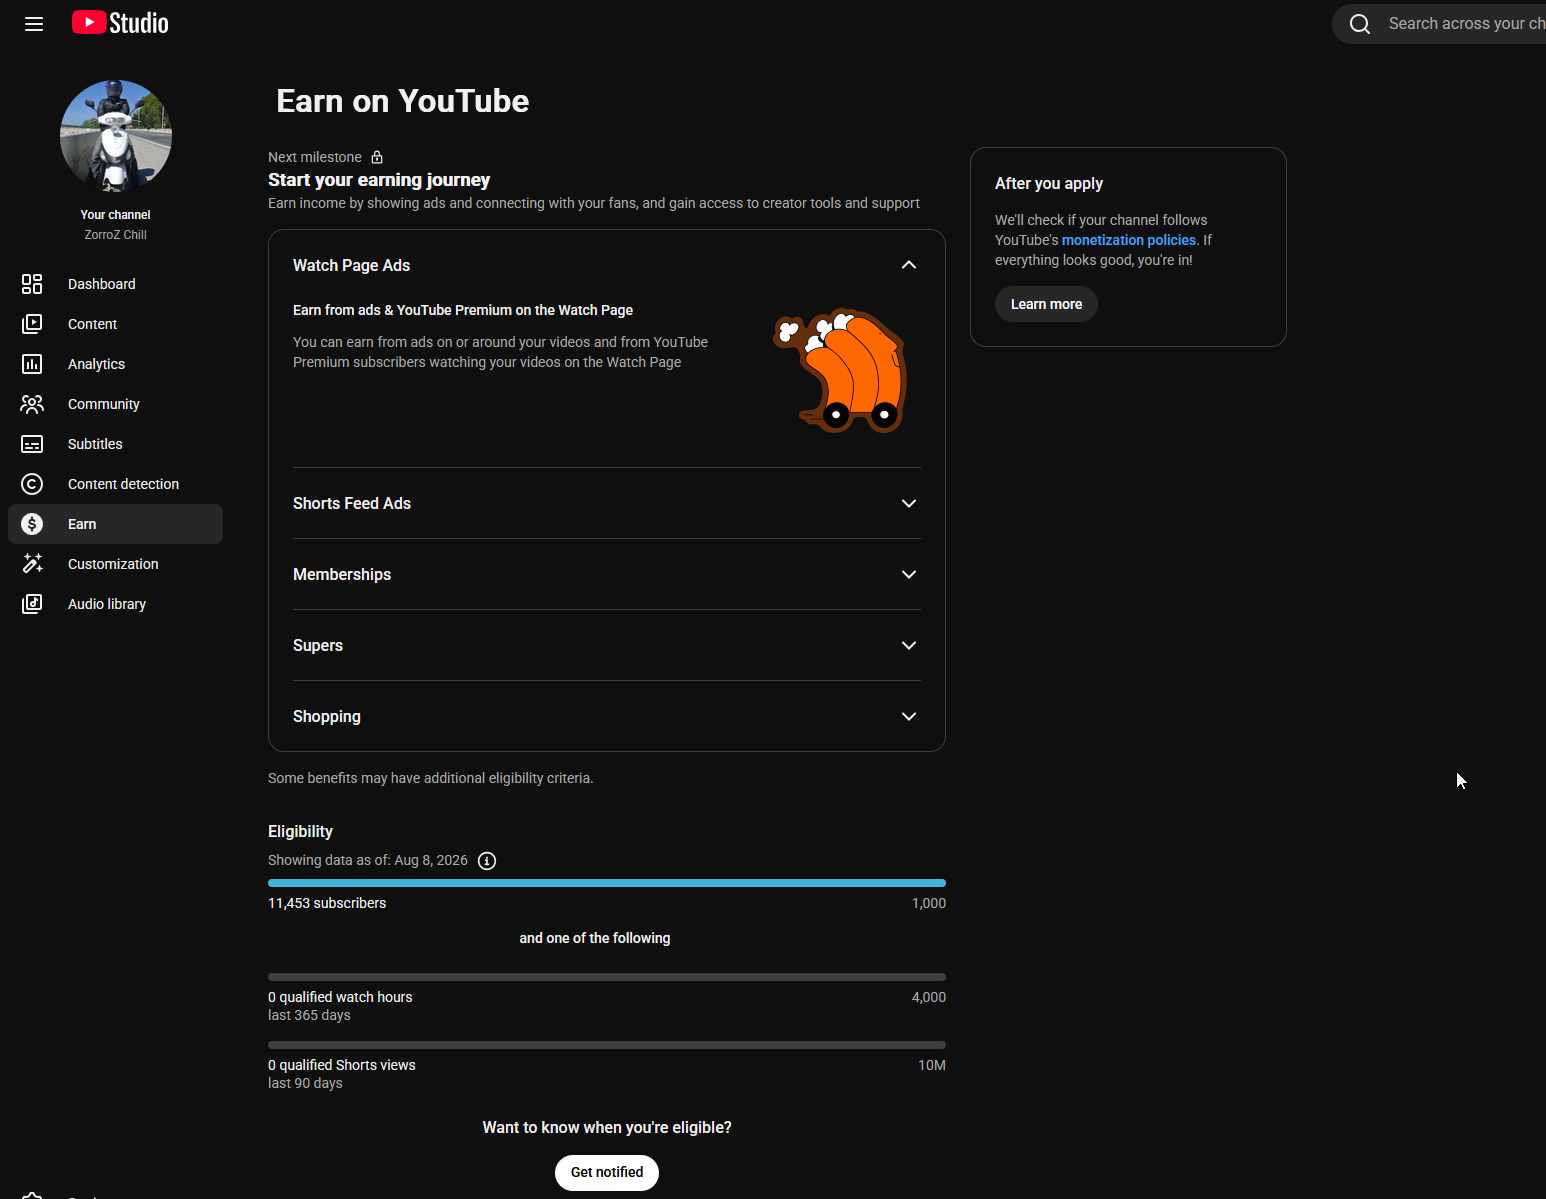Open the monetization policies link
This screenshot has height=1199, width=1546.
click(x=1129, y=240)
